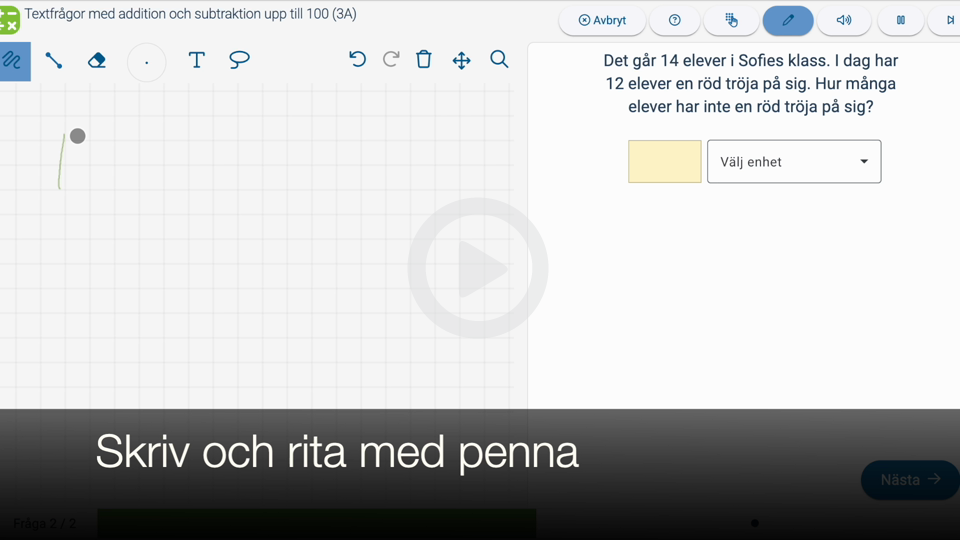Undo the last drawing stroke
Viewport: 960px width, 540px height.
point(357,60)
